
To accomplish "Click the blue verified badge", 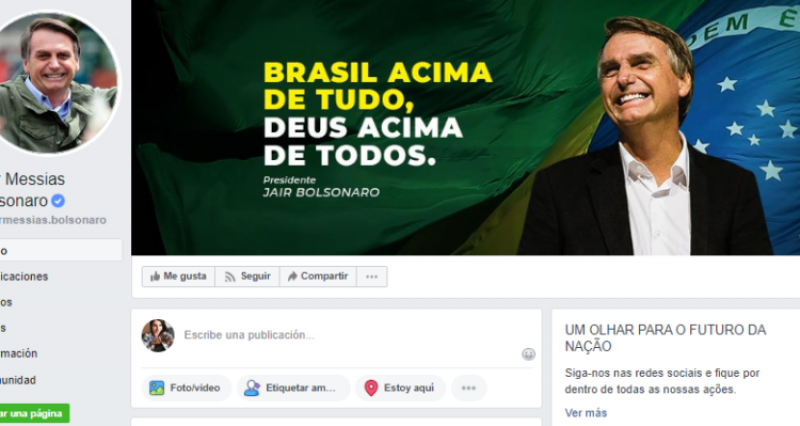I will tap(58, 201).
